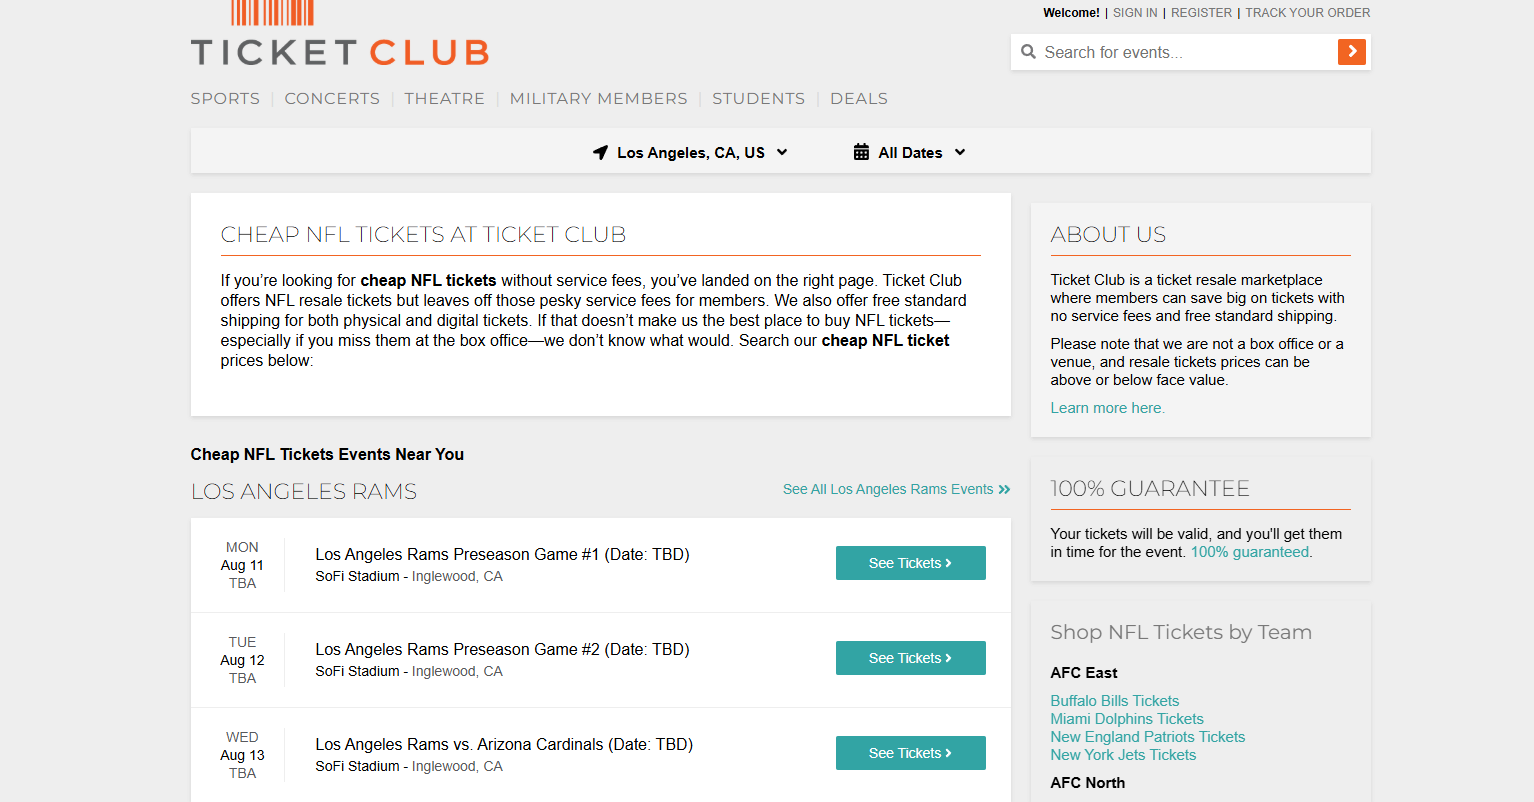Click Shop NFL Tickets by Team heading
Image resolution: width=1534 pixels, height=802 pixels.
(x=1181, y=632)
